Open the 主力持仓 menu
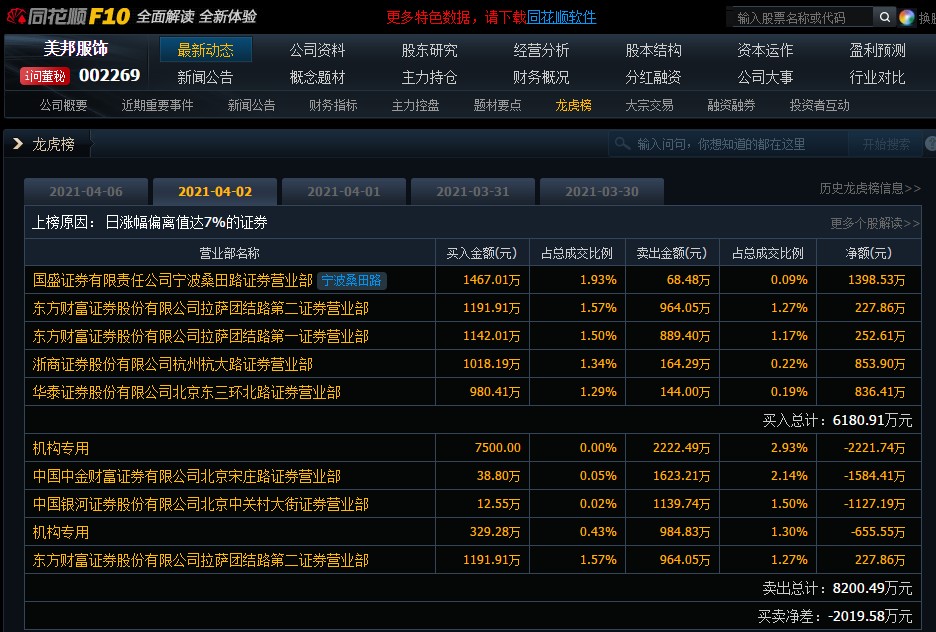 point(429,77)
